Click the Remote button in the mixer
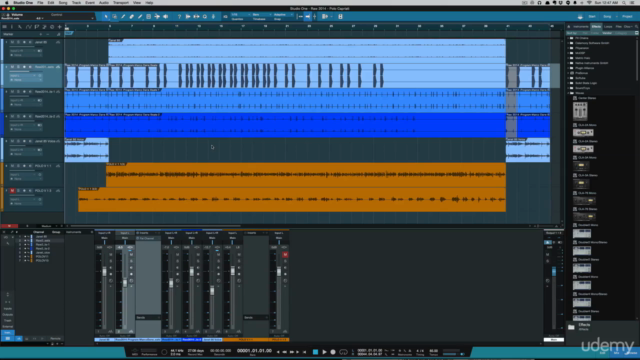This screenshot has width=640, height=360. pyautogui.click(x=55, y=338)
